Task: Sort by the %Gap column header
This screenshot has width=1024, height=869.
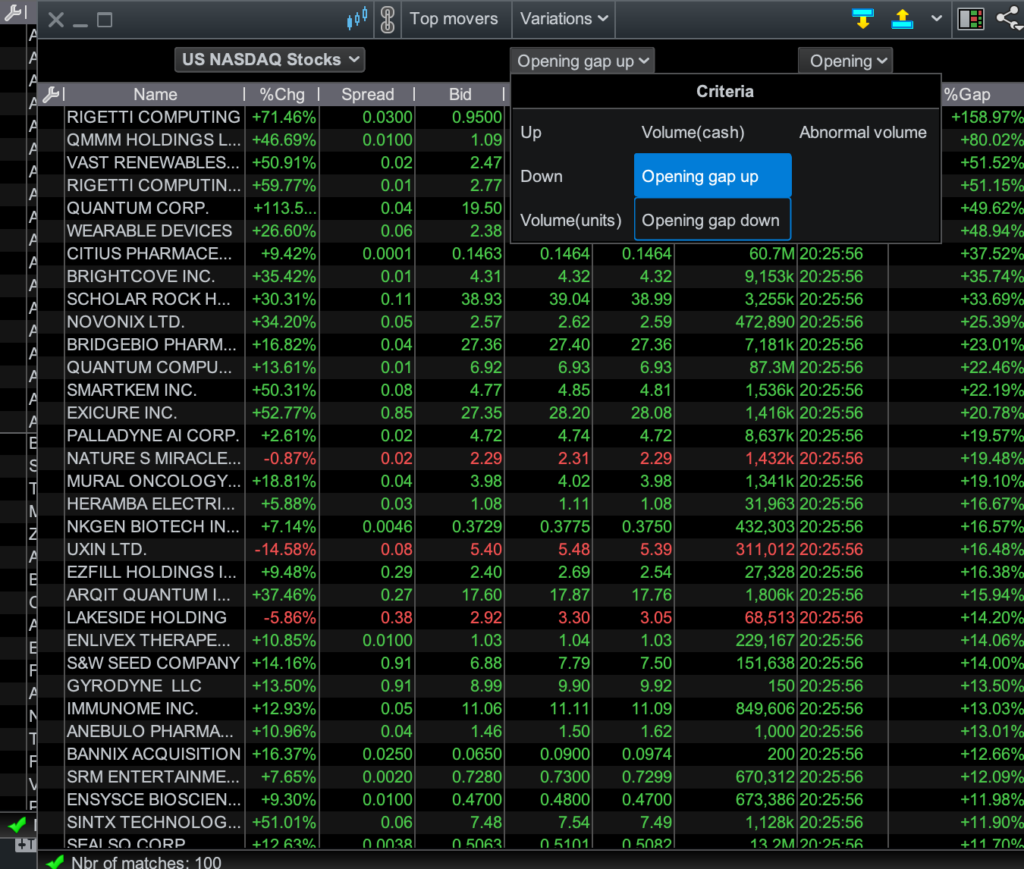Action: [967, 95]
